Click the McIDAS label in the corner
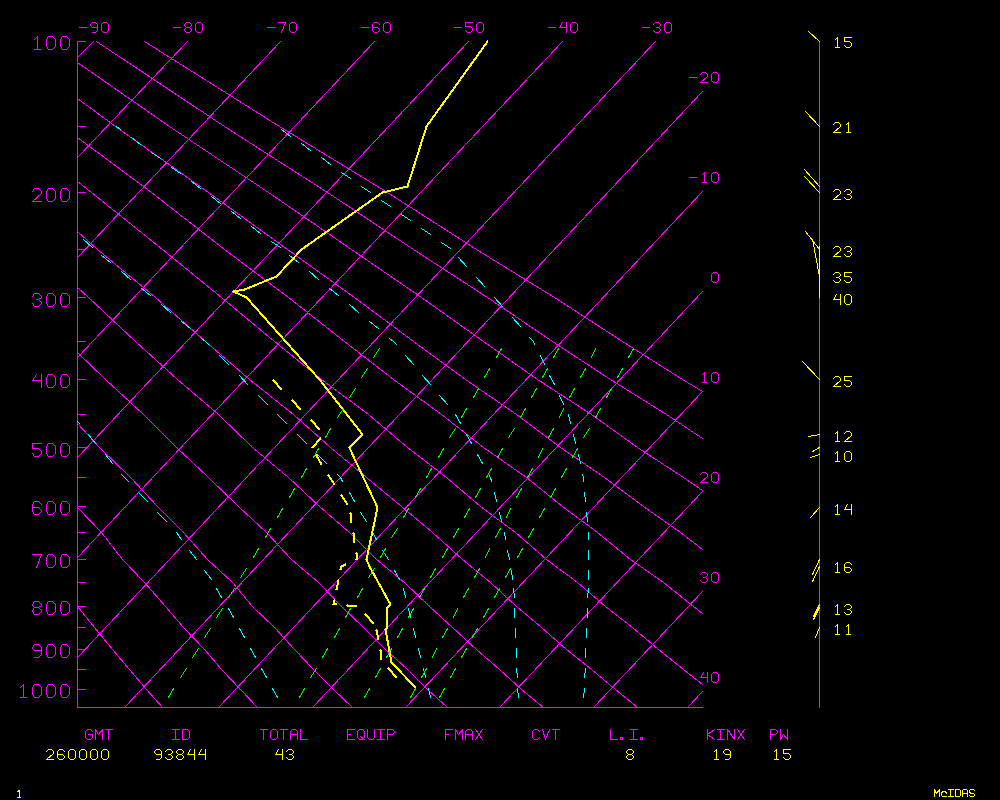 tap(954, 793)
